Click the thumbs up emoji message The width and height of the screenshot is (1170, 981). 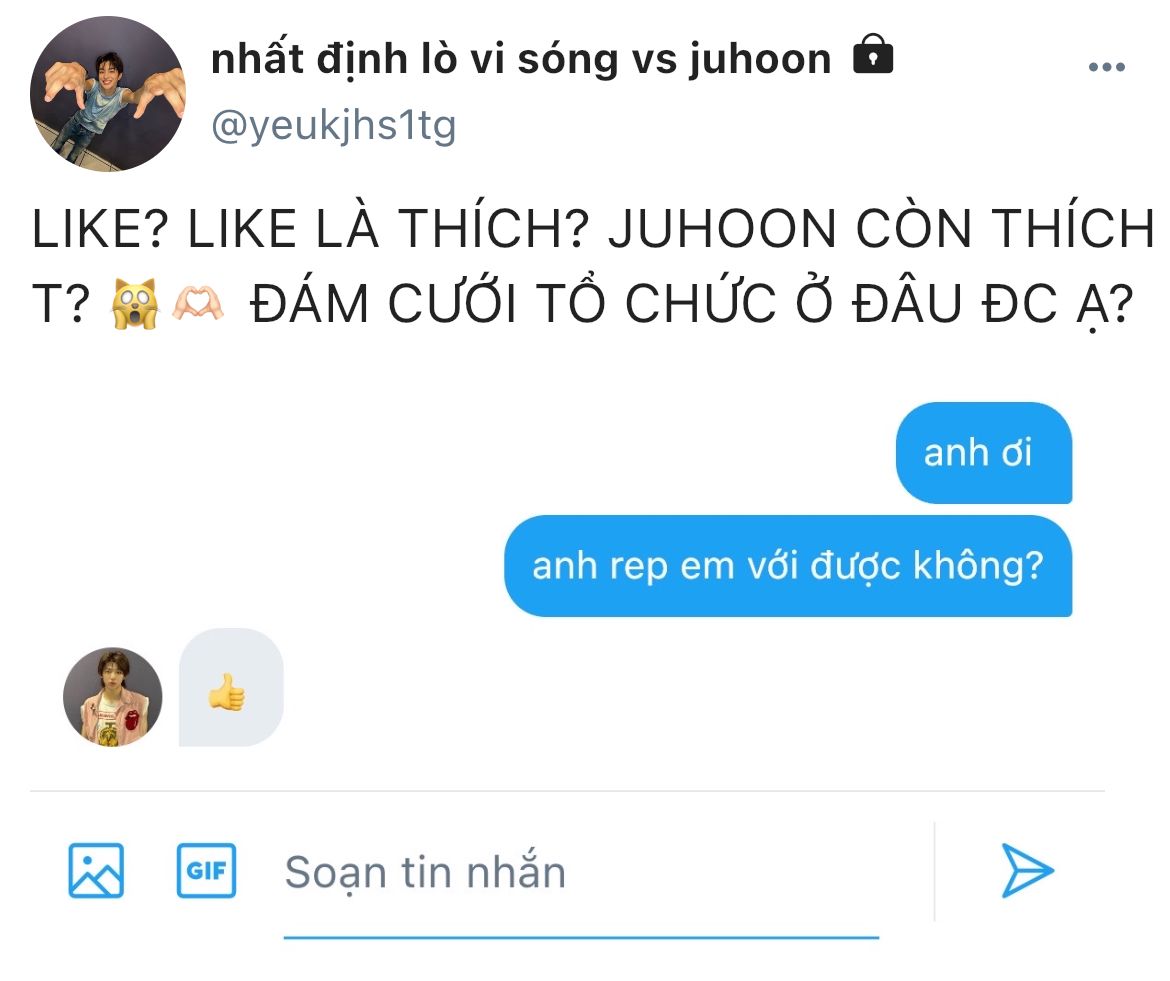click(227, 692)
